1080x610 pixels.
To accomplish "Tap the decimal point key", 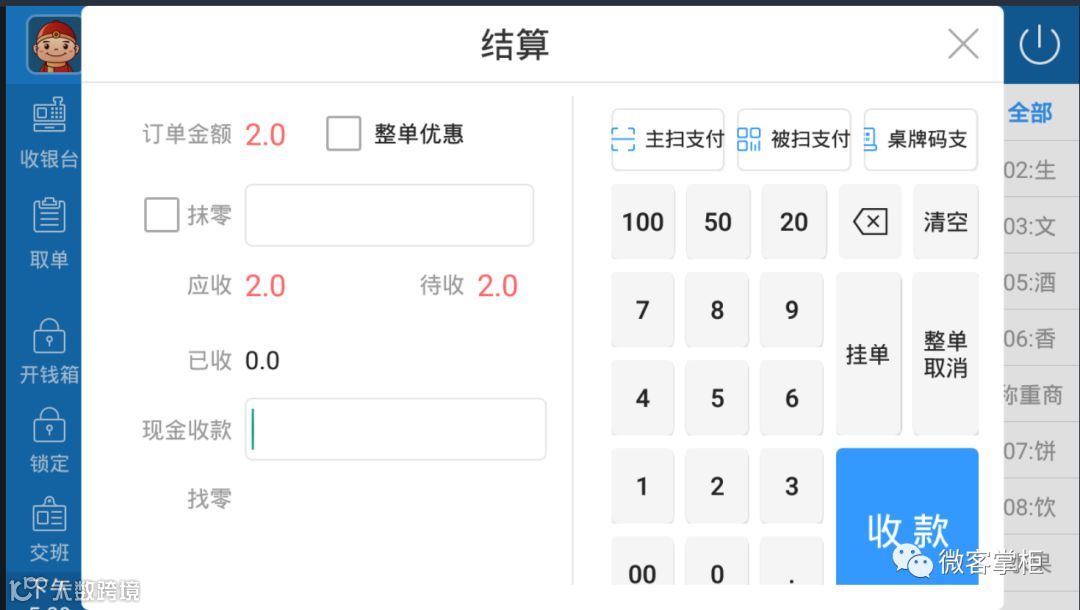I will pyautogui.click(x=792, y=562).
